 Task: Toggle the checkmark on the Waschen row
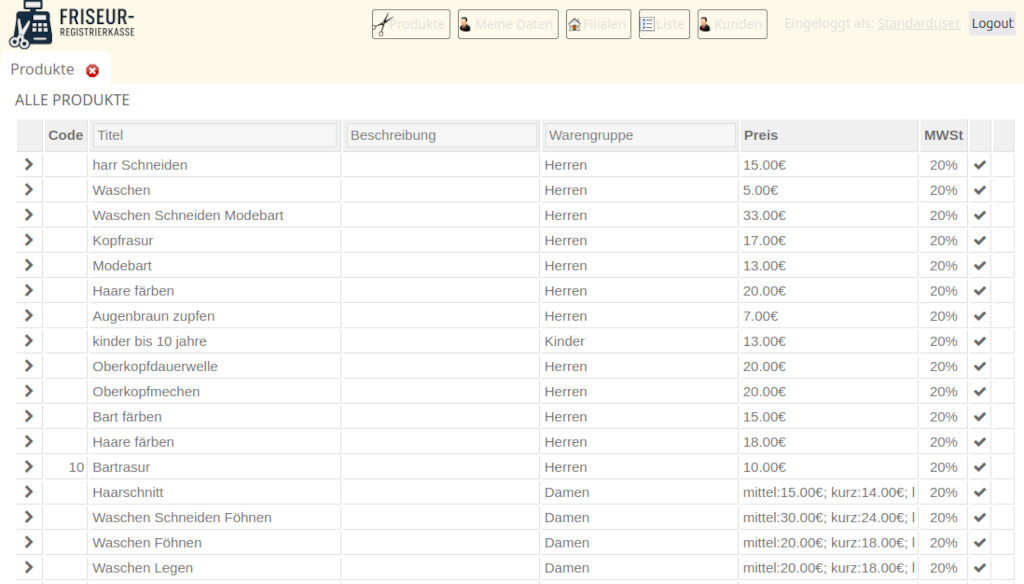tap(979, 190)
